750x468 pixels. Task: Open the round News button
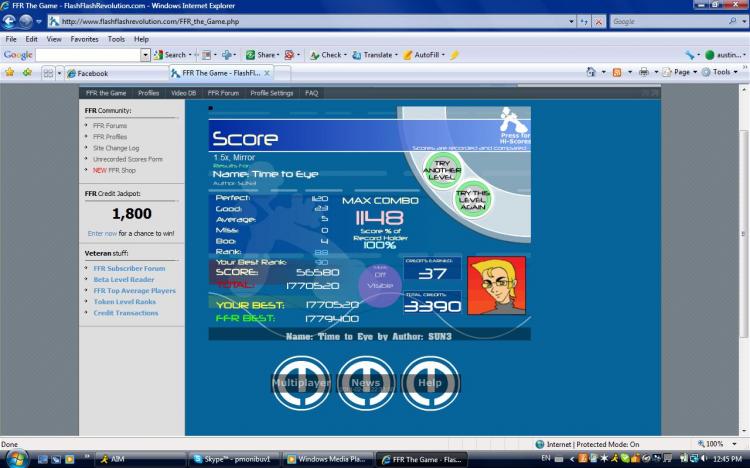[x=366, y=383]
